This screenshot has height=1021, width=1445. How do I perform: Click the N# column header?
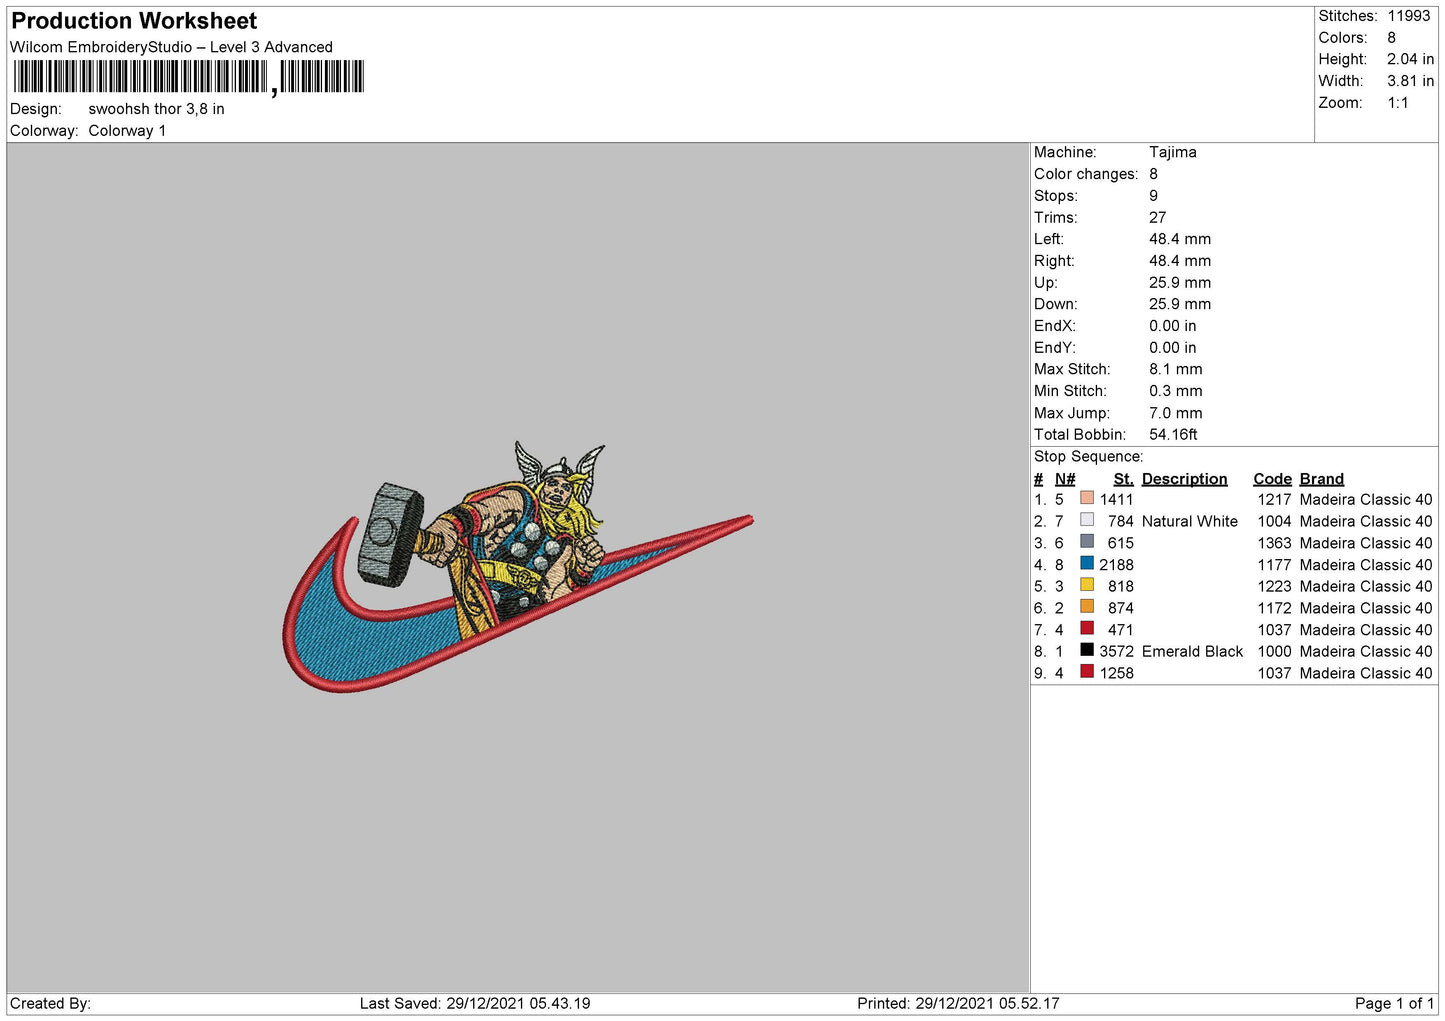(x=1065, y=479)
